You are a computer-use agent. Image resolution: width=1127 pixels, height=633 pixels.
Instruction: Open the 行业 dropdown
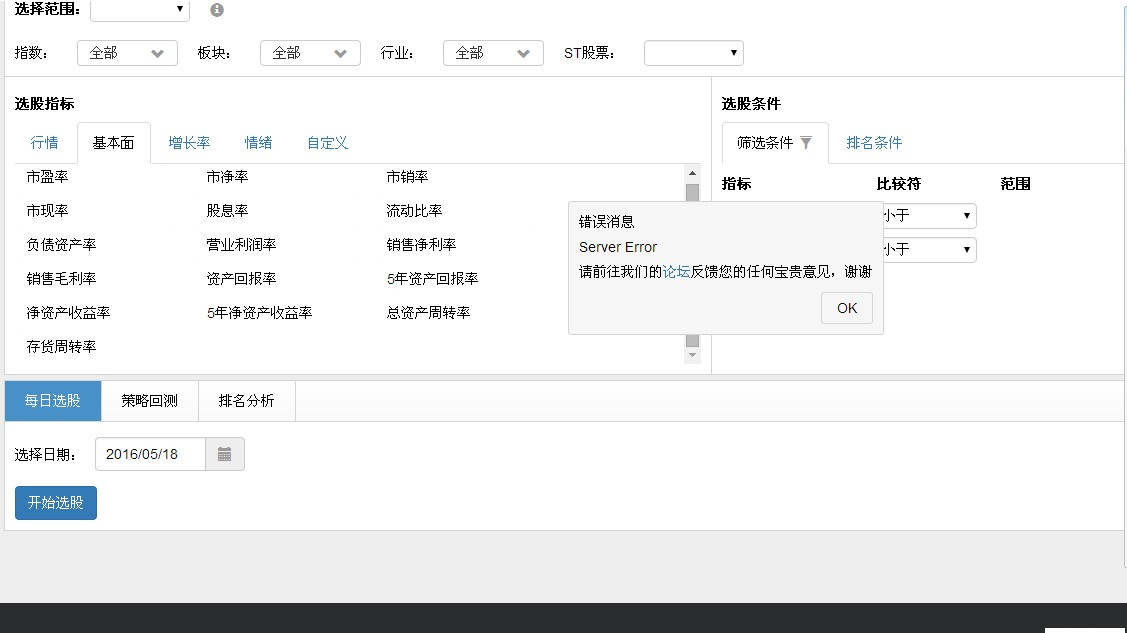pyautogui.click(x=493, y=53)
